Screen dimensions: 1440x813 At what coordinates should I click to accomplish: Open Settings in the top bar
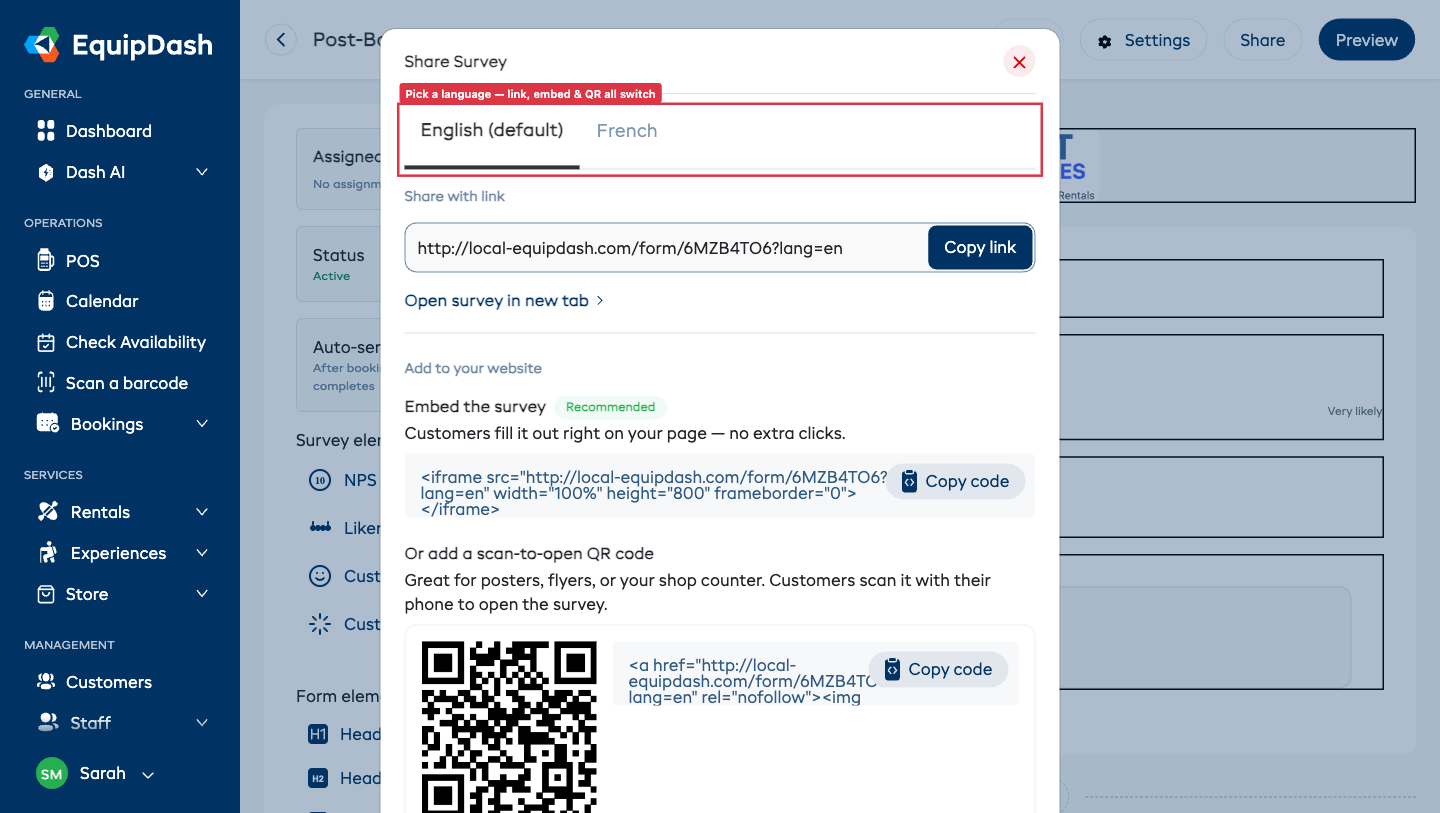1144,40
